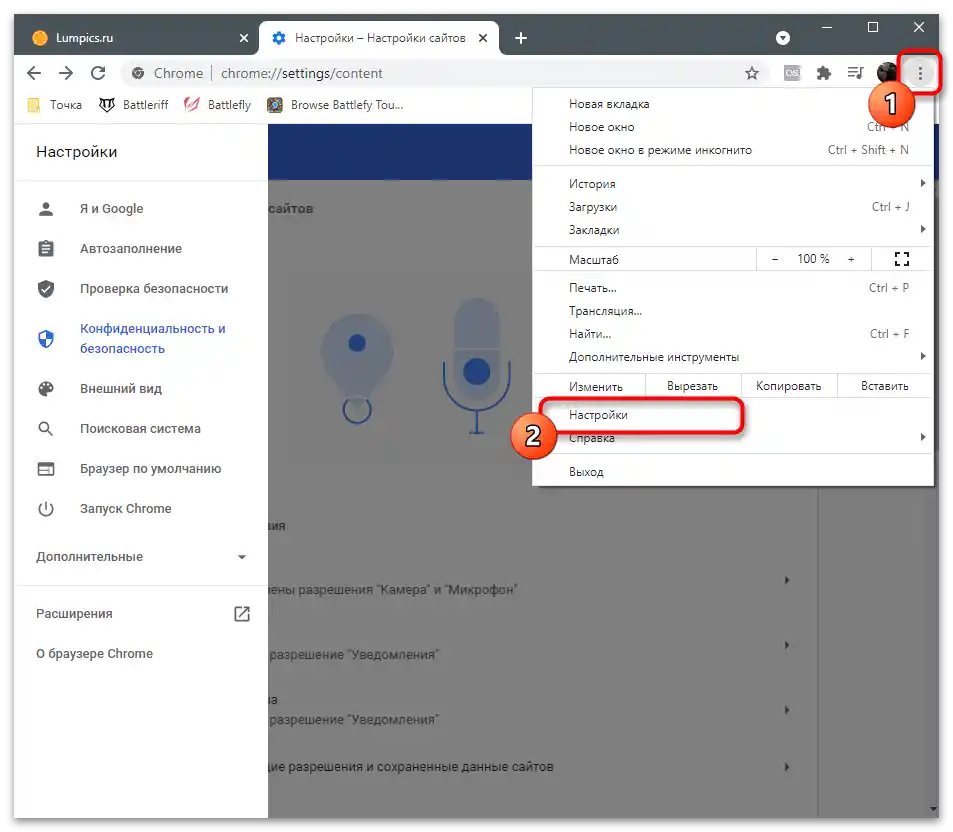Open Настройки from the Chrome menu
This screenshot has width=953, height=832.
click(x=733, y=415)
